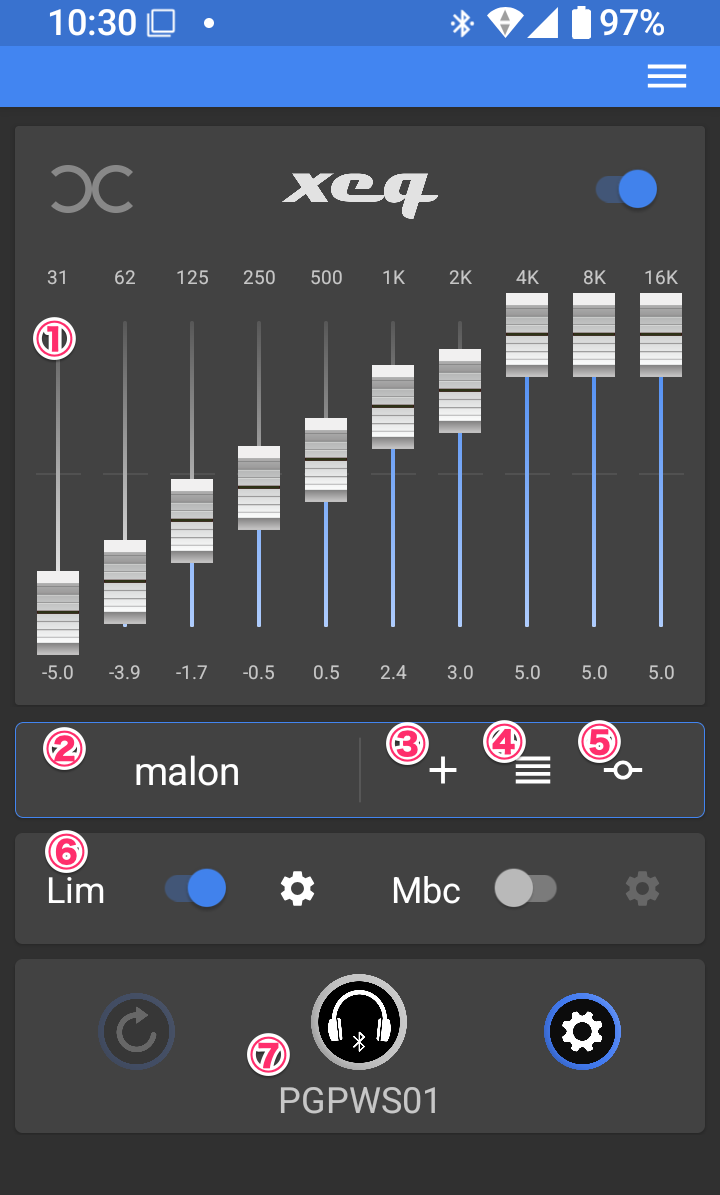The width and height of the screenshot is (720, 1195).
Task: Select the malon preset name
Action: tap(187, 771)
